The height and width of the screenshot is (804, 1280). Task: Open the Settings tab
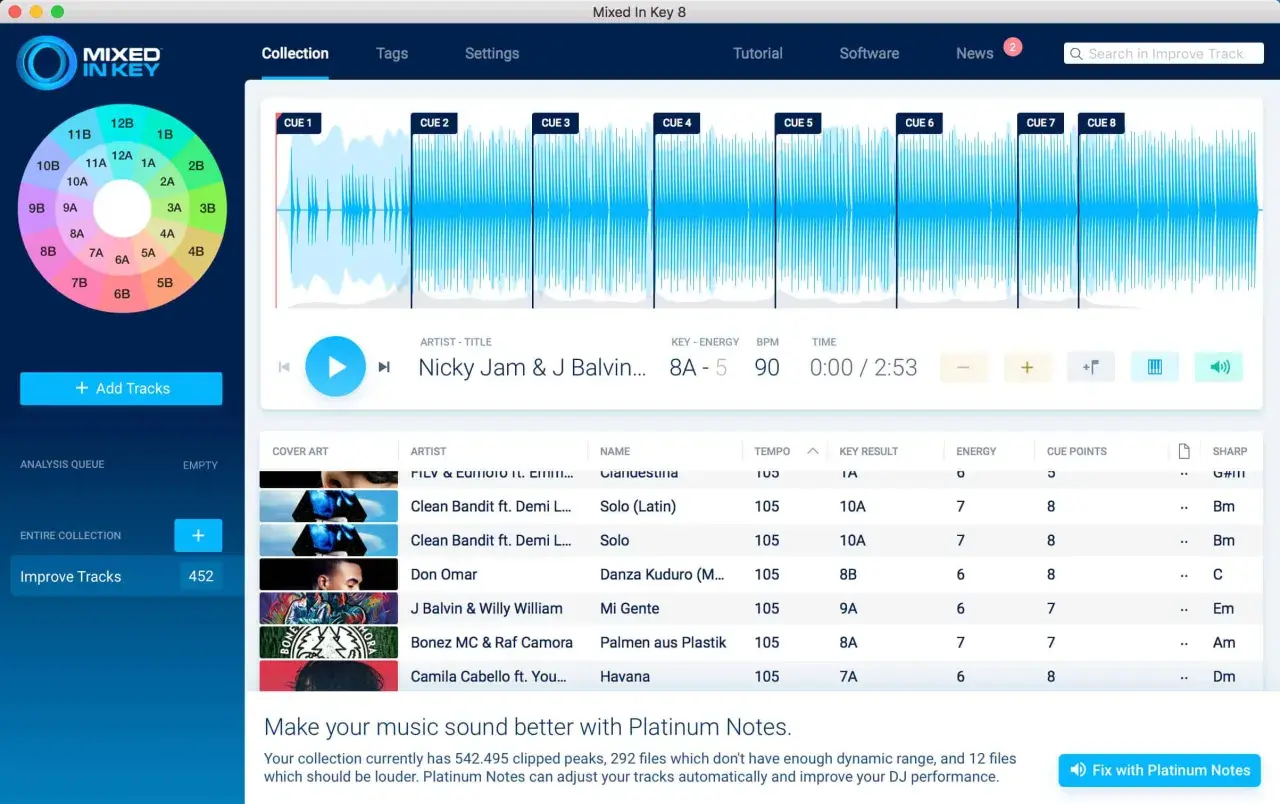(492, 53)
